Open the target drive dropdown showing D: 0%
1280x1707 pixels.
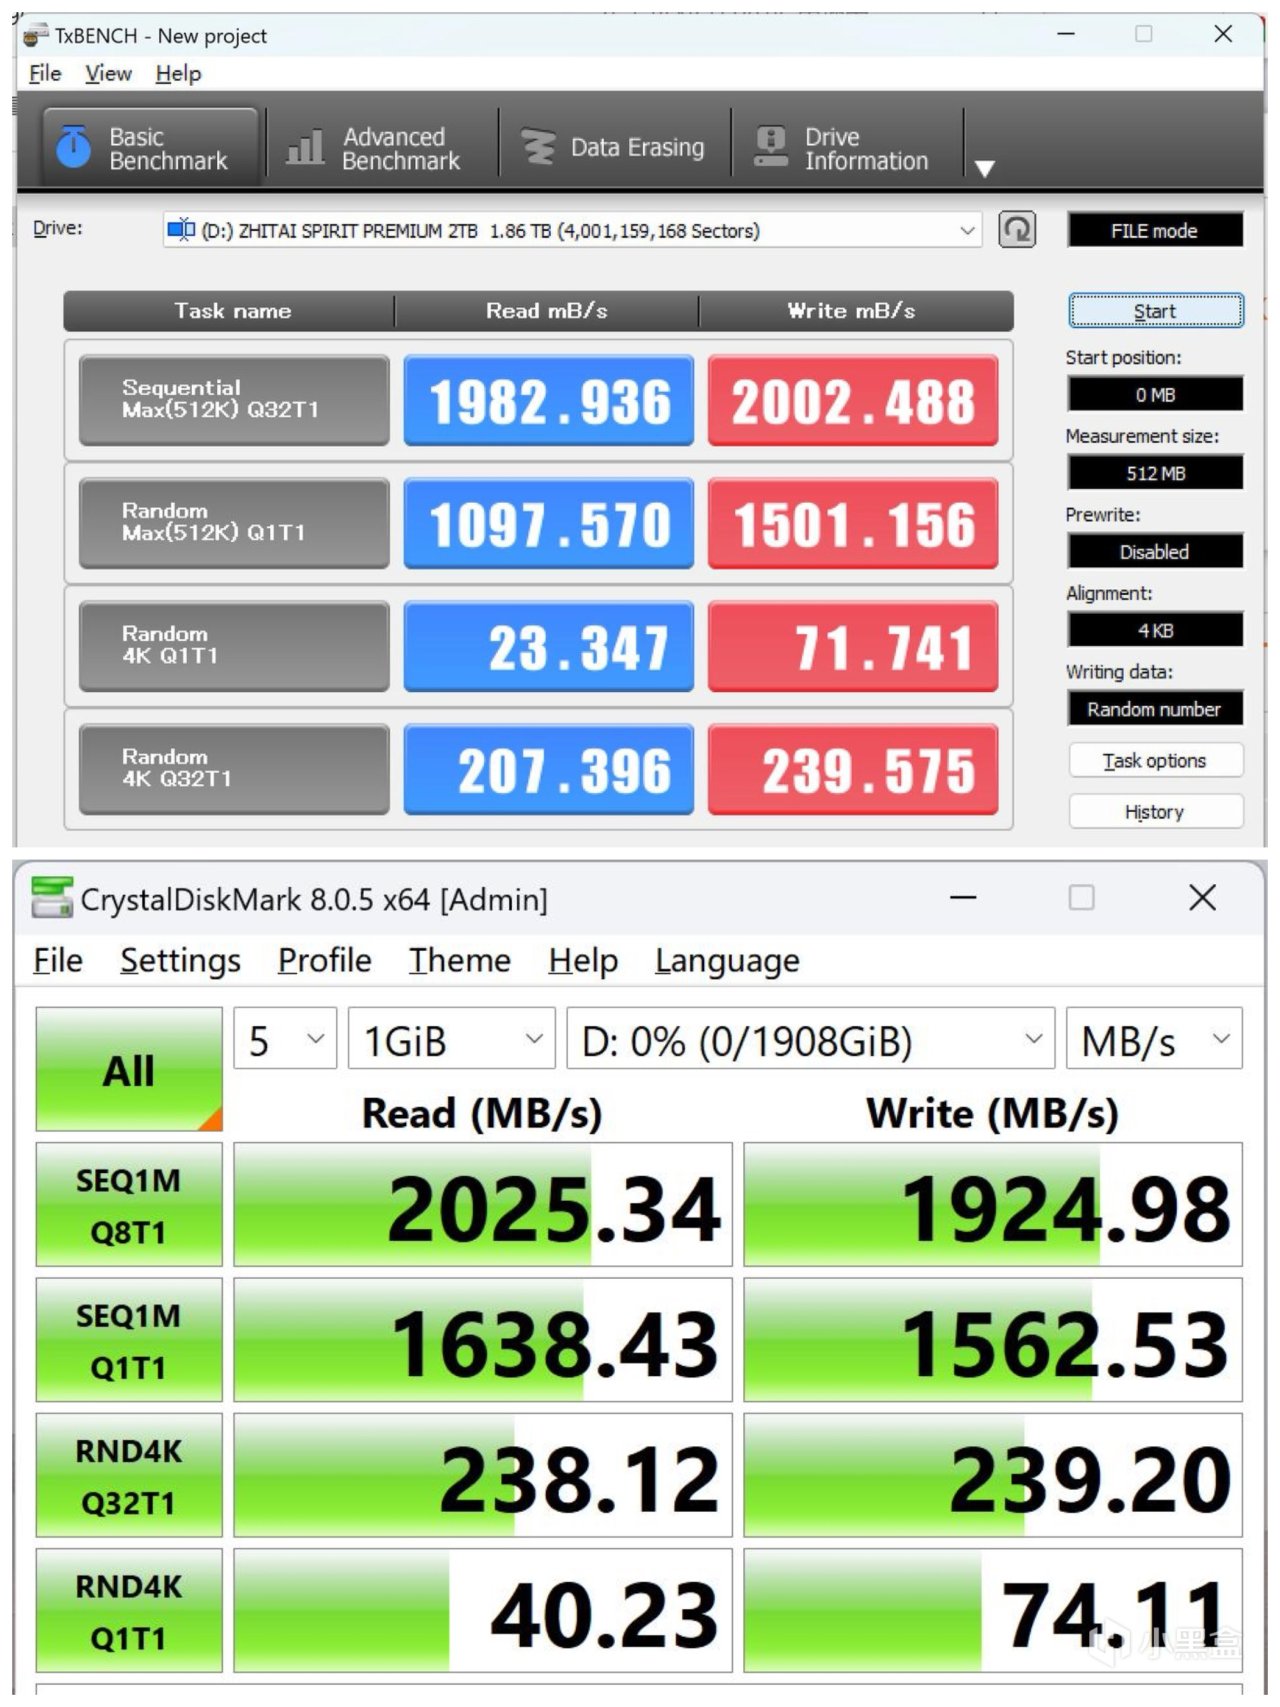811,1040
